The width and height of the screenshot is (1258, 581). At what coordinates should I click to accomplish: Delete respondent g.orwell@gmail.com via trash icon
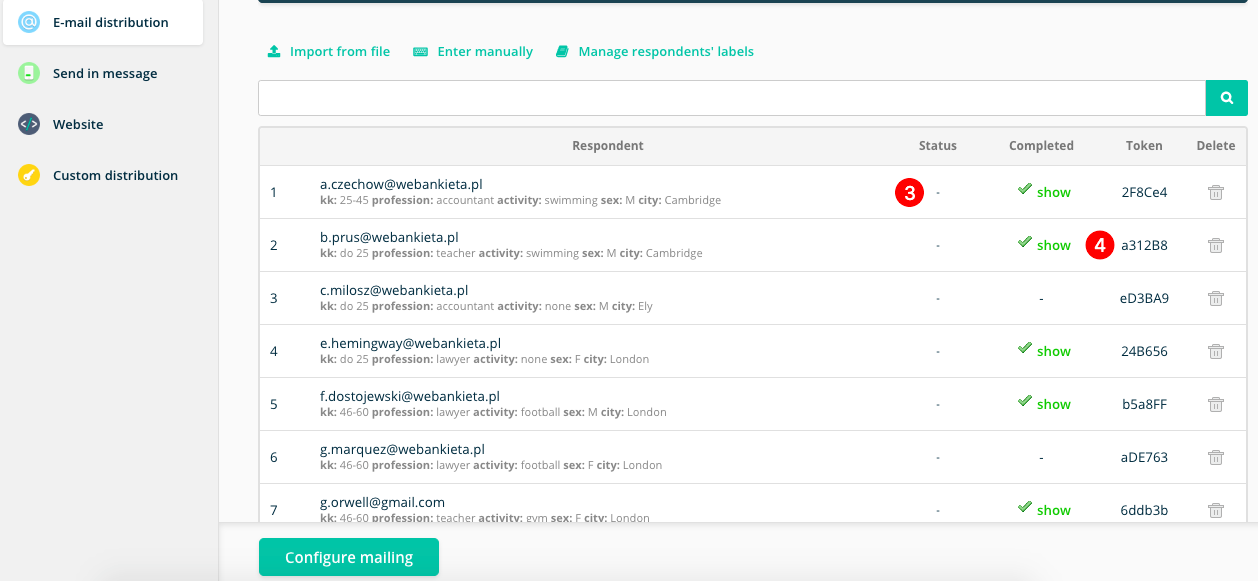point(1216,510)
